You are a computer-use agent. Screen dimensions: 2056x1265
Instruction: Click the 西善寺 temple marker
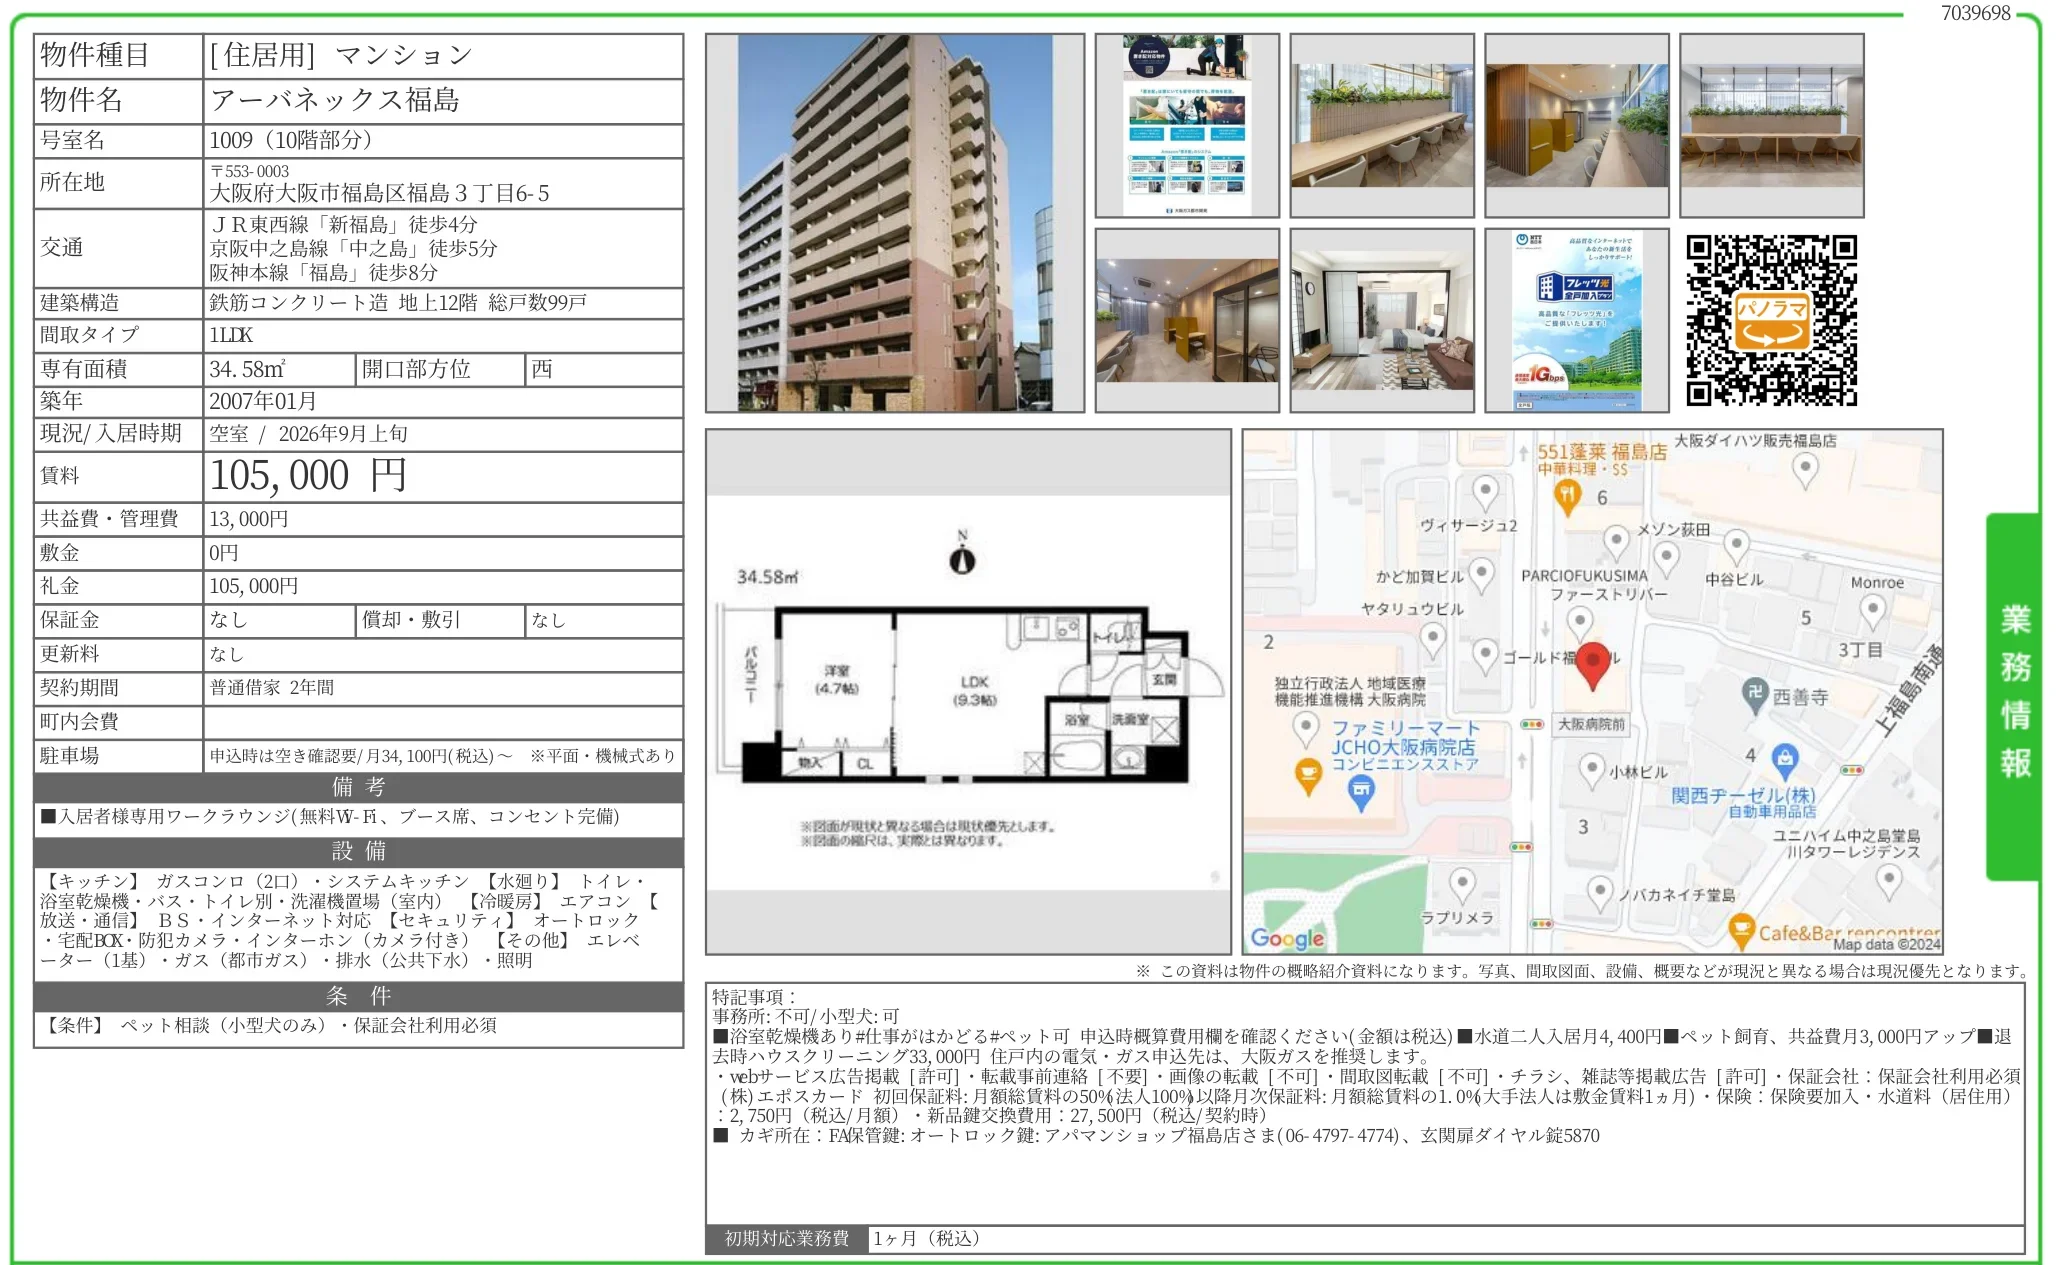(x=1755, y=694)
